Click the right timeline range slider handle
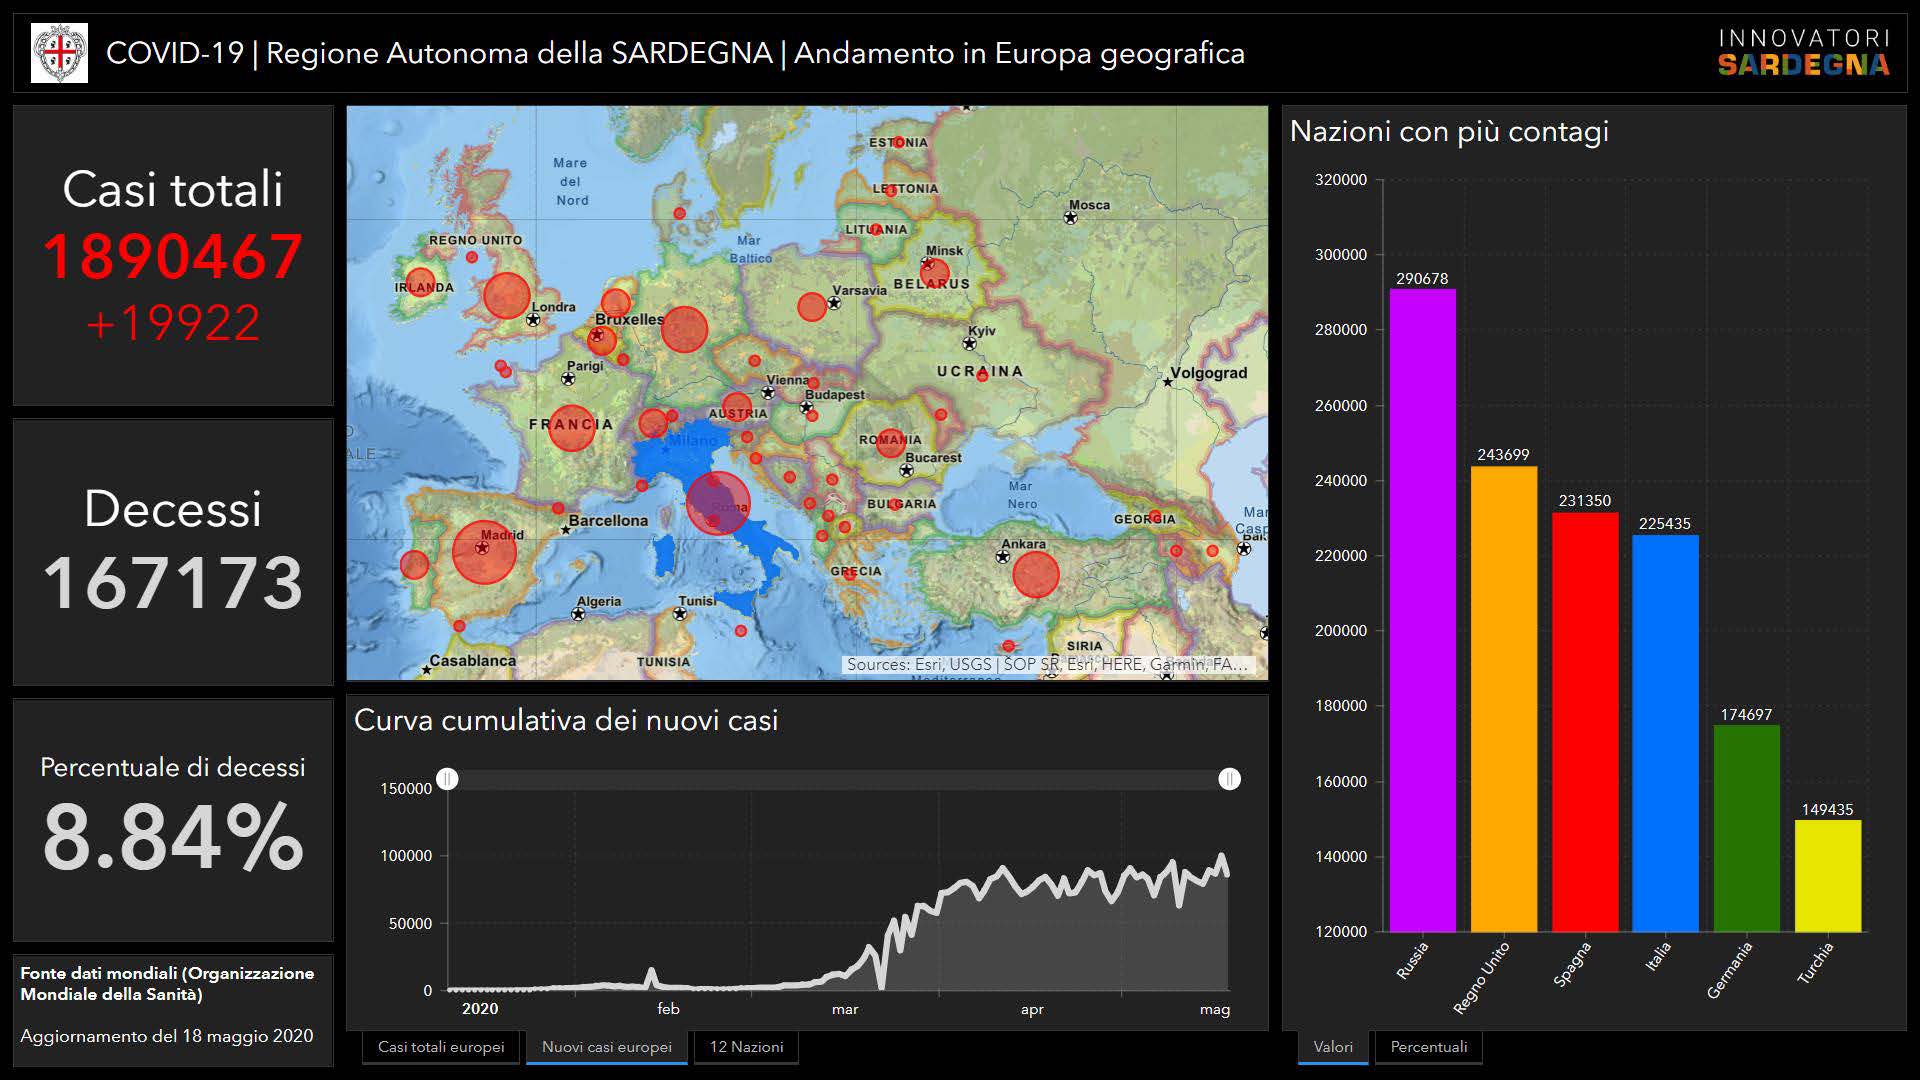The height and width of the screenshot is (1080, 1920). pyautogui.click(x=1229, y=779)
